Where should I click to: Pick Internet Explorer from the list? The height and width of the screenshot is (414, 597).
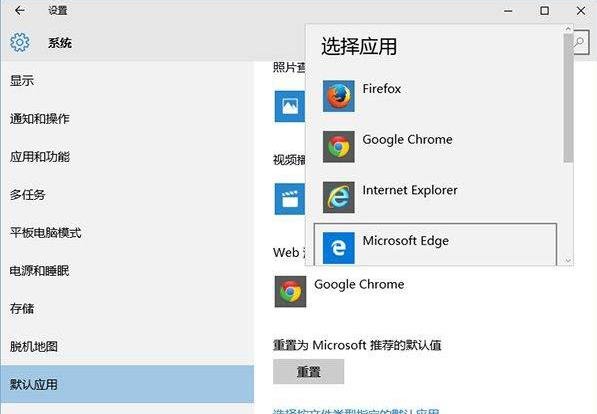(x=435, y=197)
